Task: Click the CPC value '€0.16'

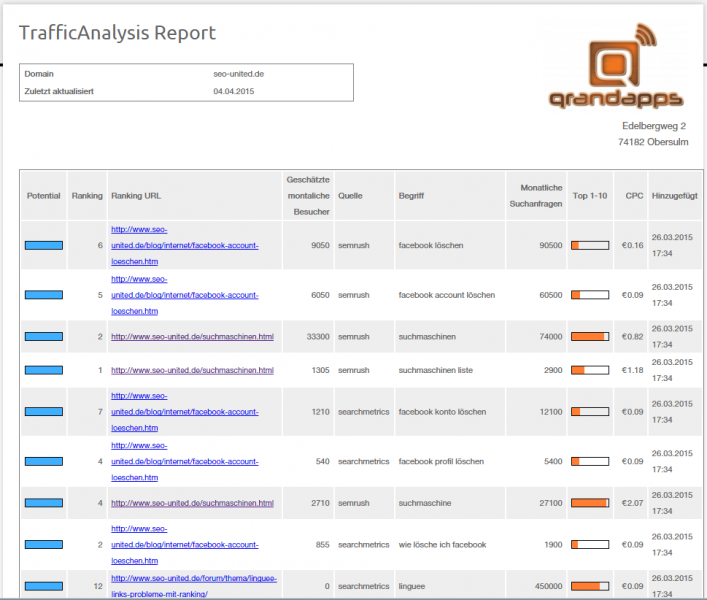Action: [x=633, y=245]
